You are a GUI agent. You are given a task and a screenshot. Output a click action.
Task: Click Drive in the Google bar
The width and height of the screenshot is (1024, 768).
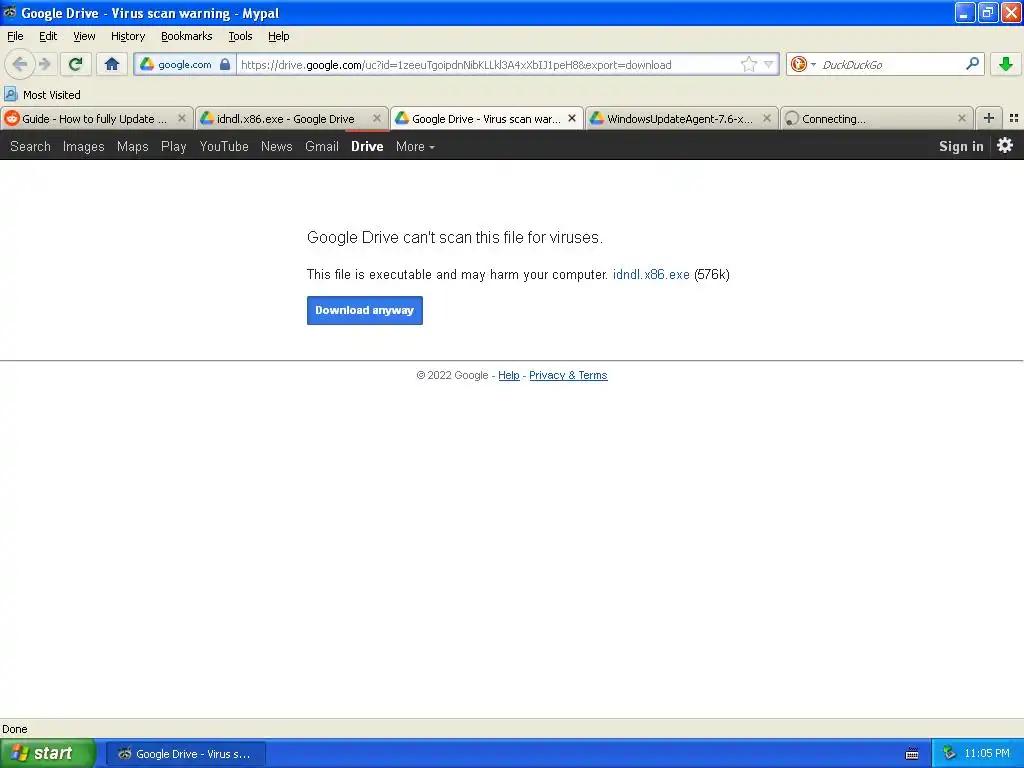367,146
